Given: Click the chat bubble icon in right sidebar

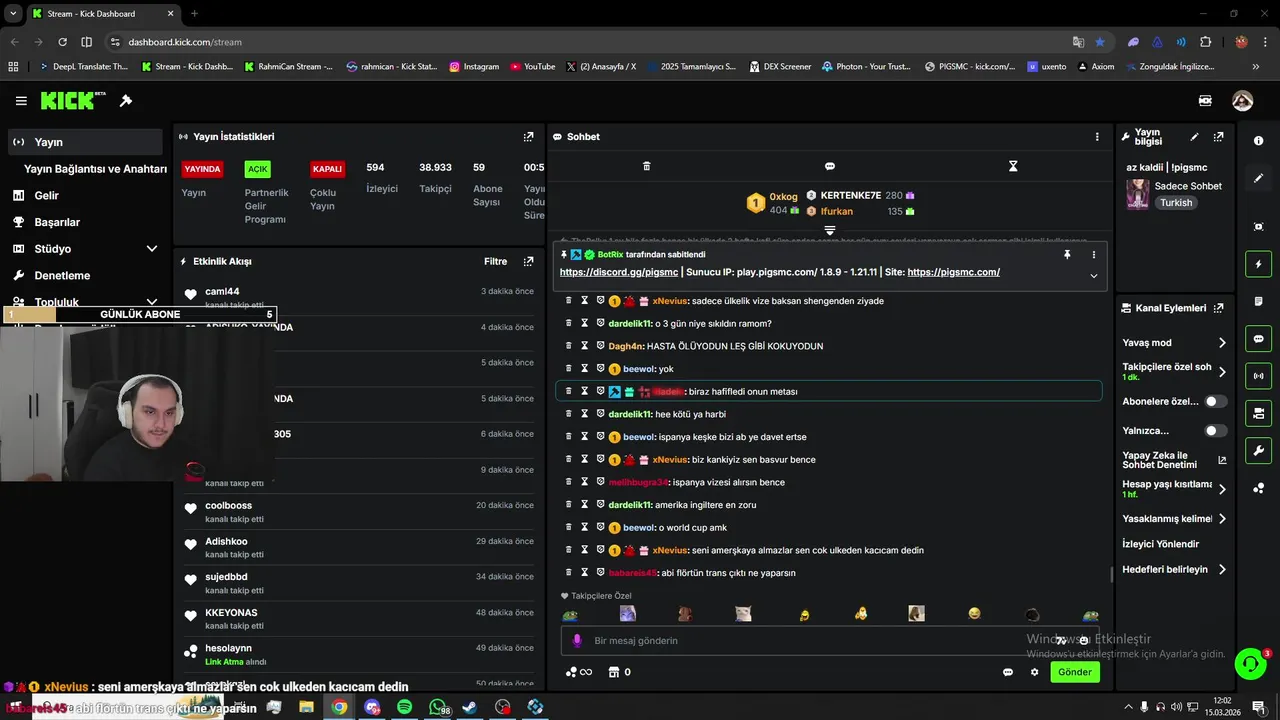Looking at the screenshot, I should 1258,338.
